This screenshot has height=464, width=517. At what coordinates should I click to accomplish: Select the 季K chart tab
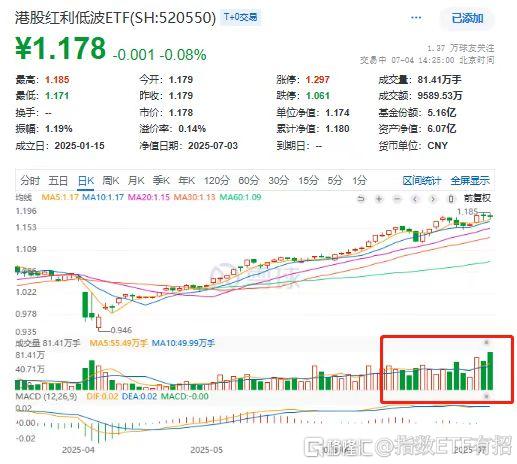click(x=161, y=181)
